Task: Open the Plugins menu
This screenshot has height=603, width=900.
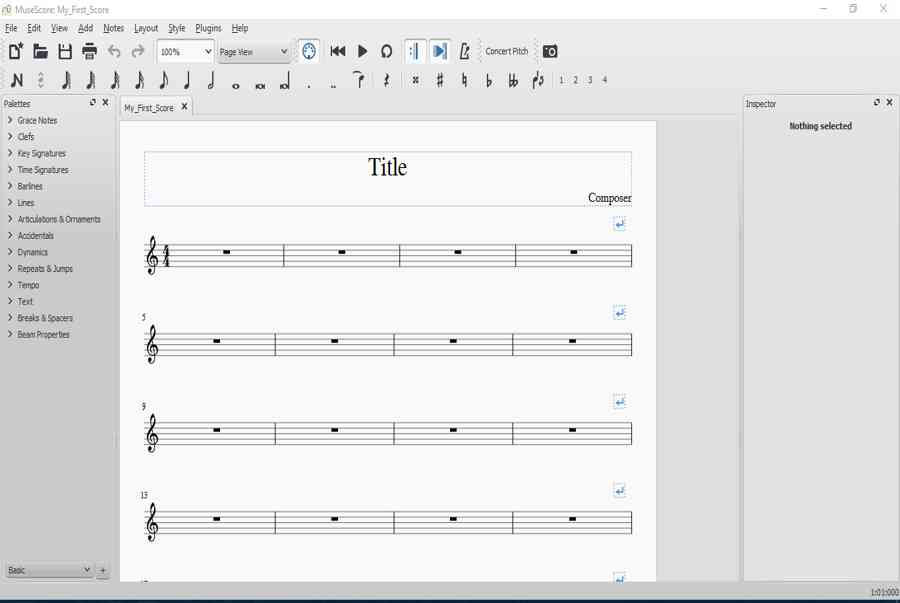Action: click(208, 28)
